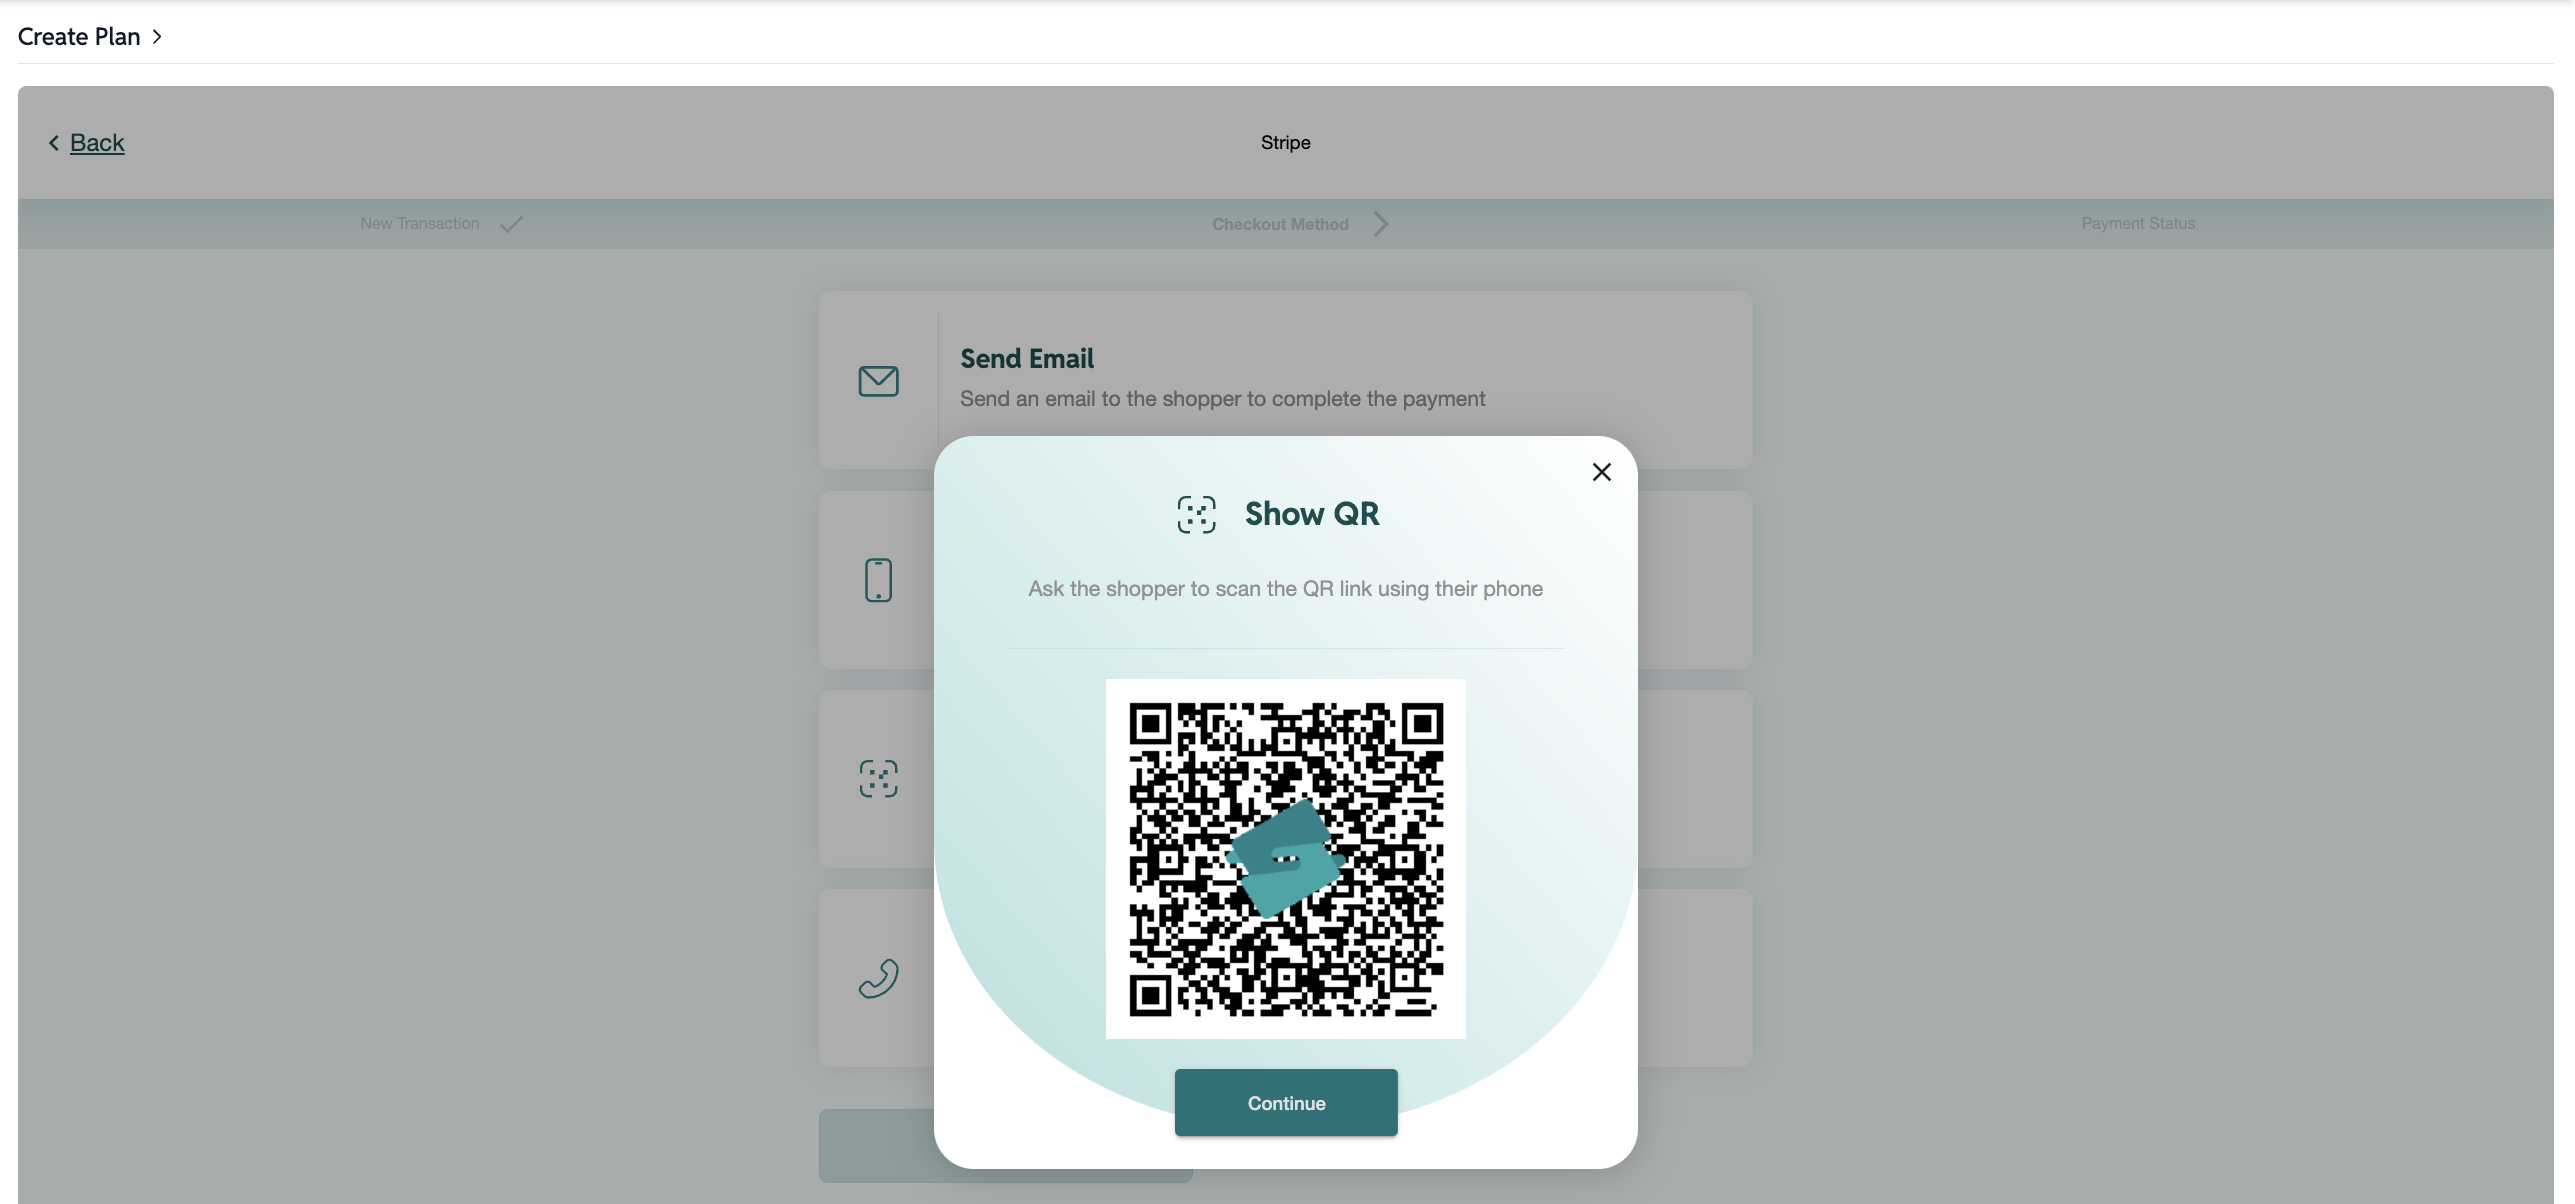
Task: Select the Payment Status step
Action: click(2138, 224)
